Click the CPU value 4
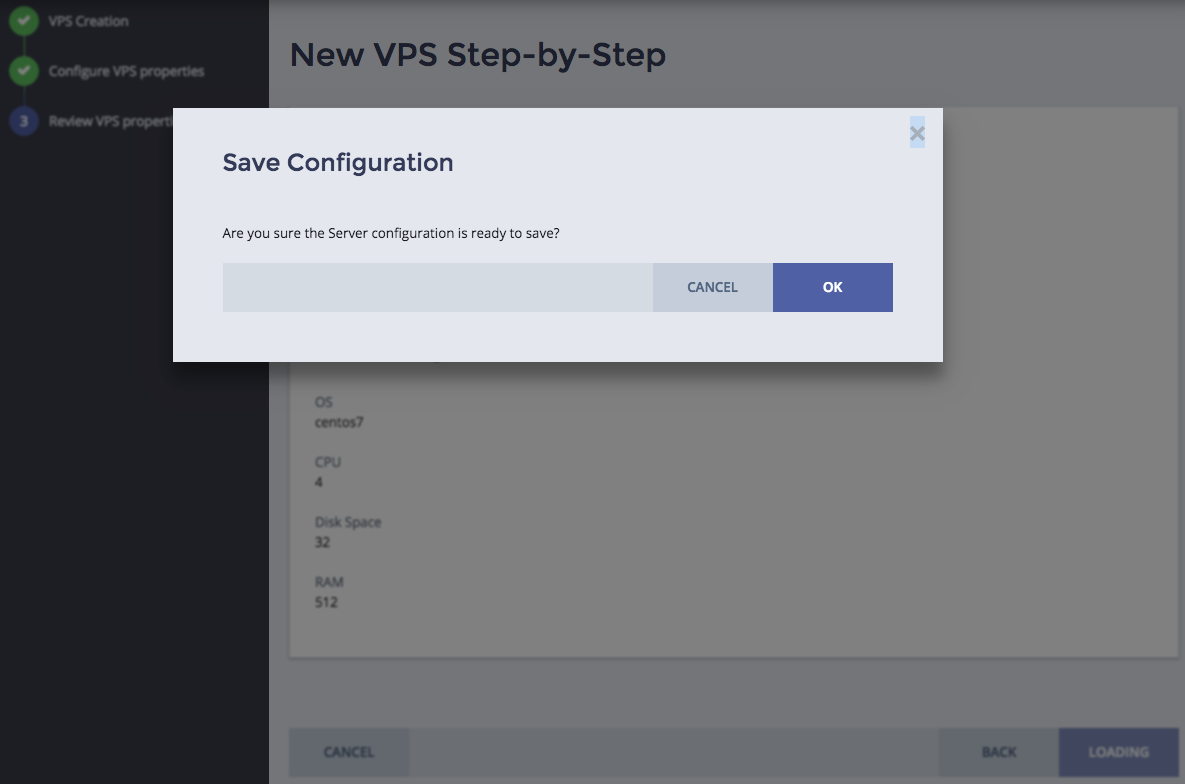 click(319, 482)
